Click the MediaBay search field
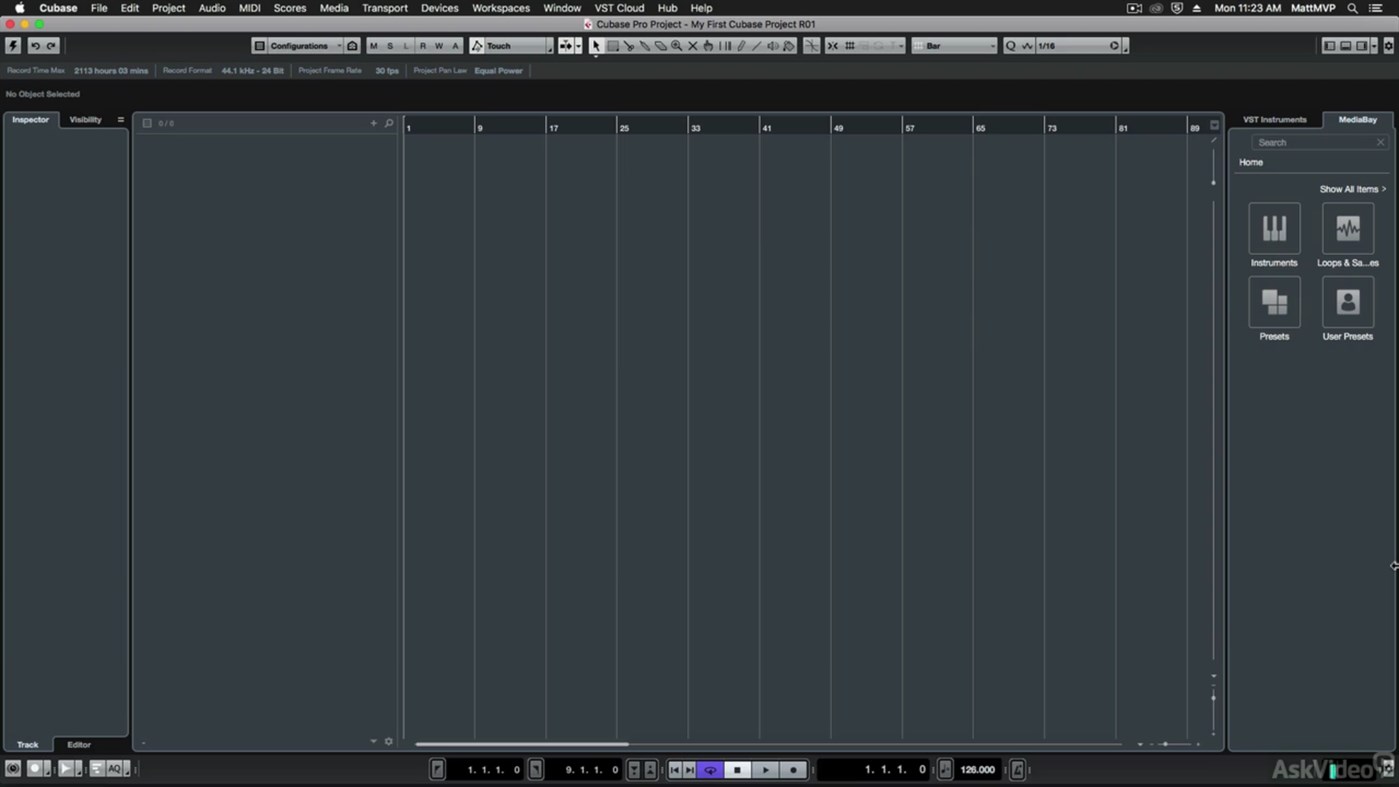Viewport: 1399px width, 787px height. pyautogui.click(x=1315, y=142)
